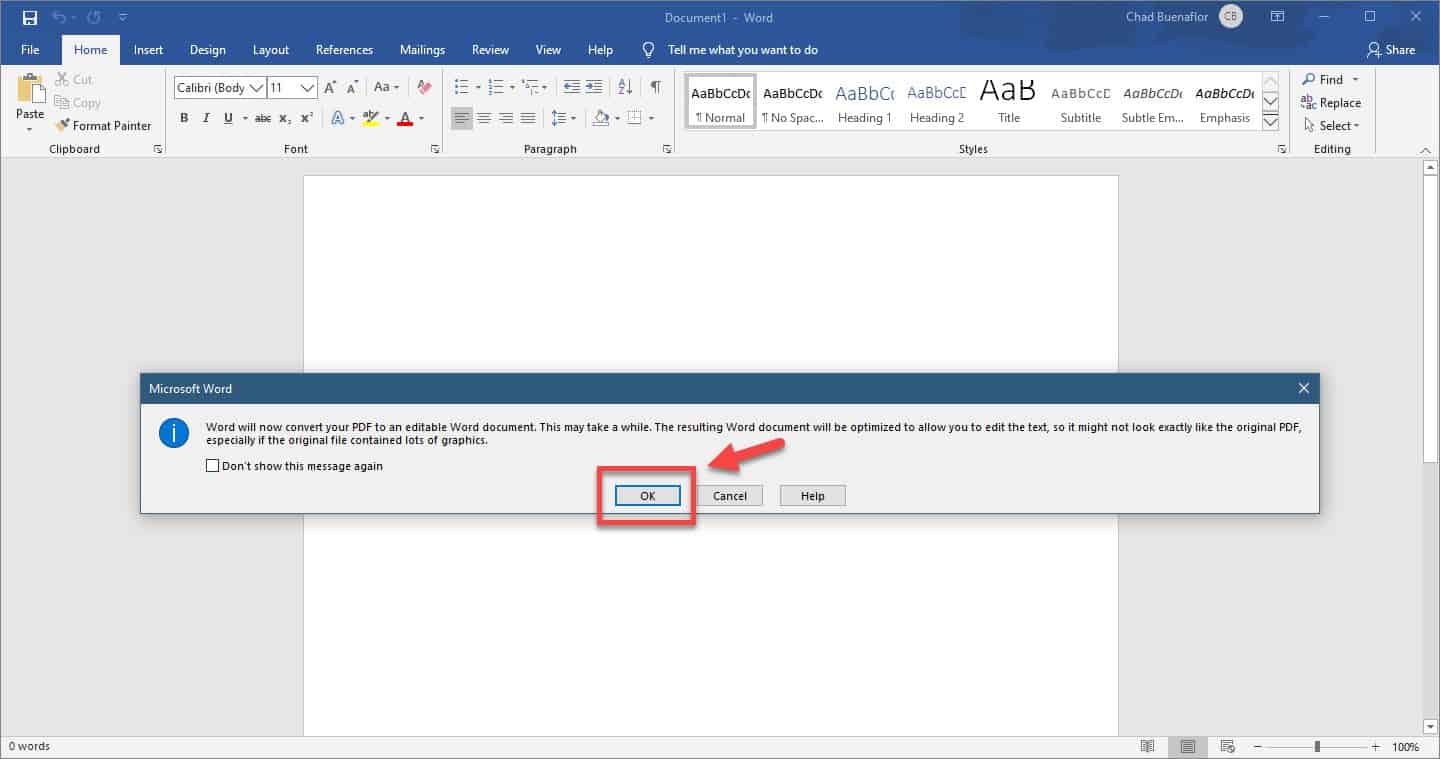Close the Microsoft Word dialog with X
1440x759 pixels.
(1303, 388)
